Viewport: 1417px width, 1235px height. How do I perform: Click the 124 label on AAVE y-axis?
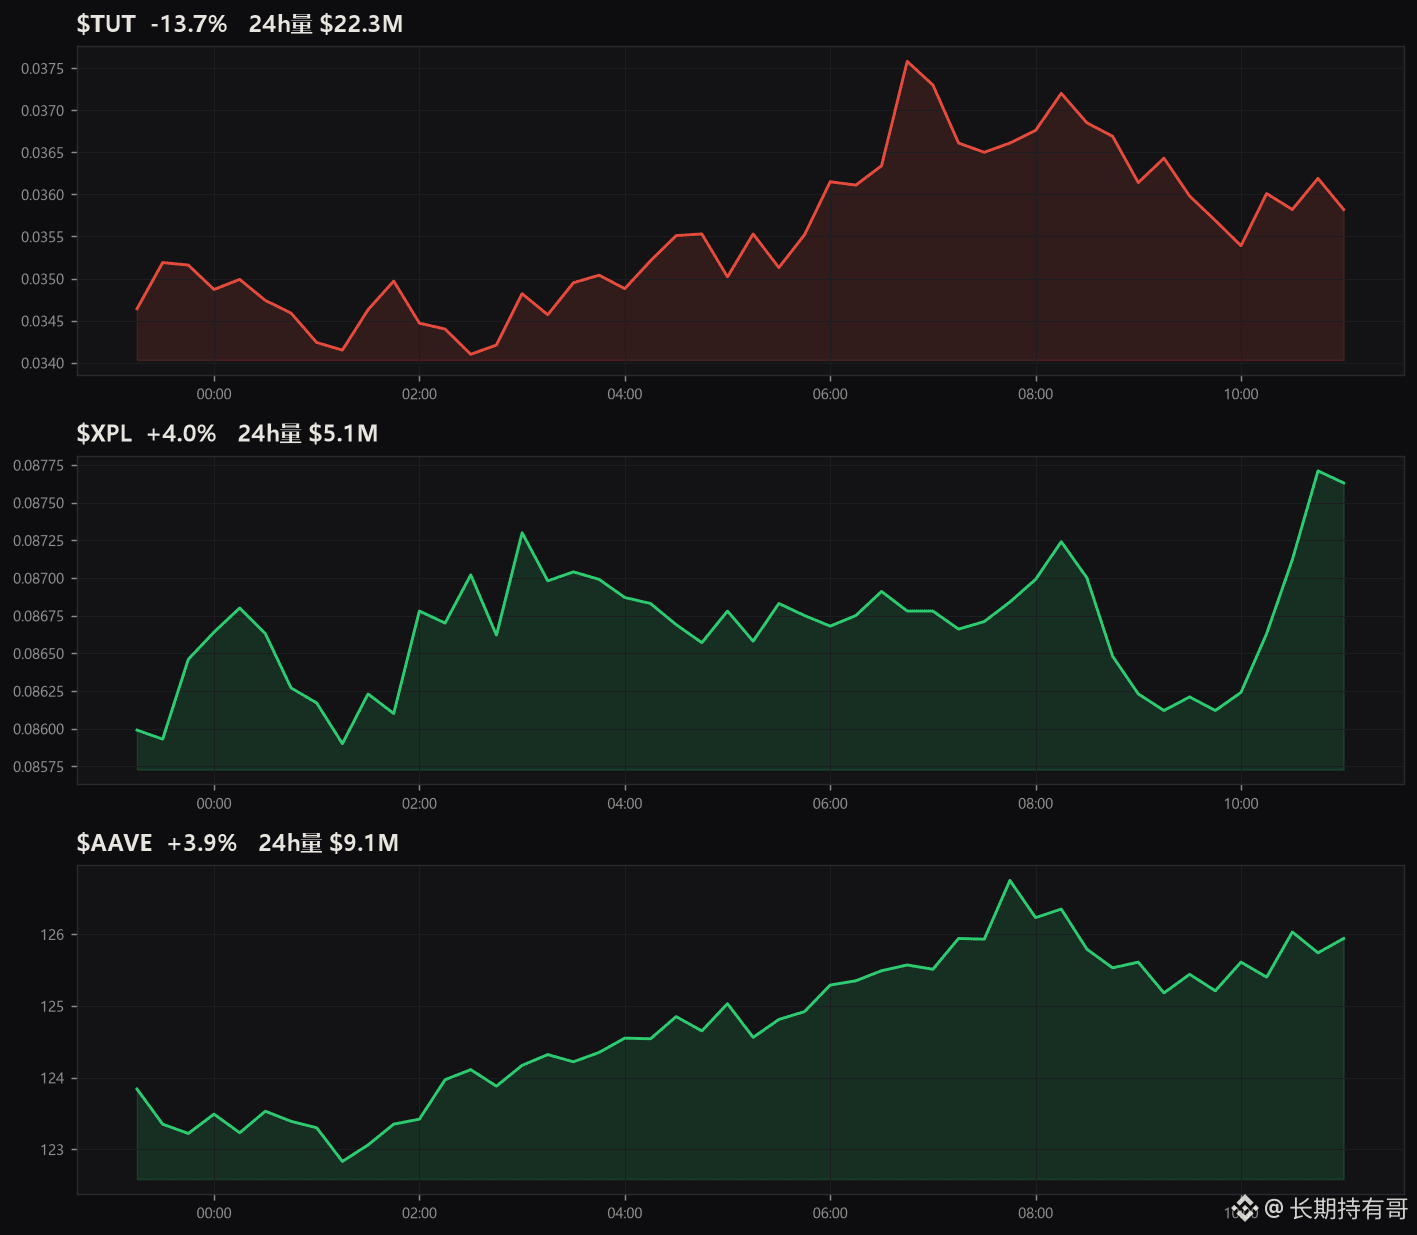click(52, 1078)
